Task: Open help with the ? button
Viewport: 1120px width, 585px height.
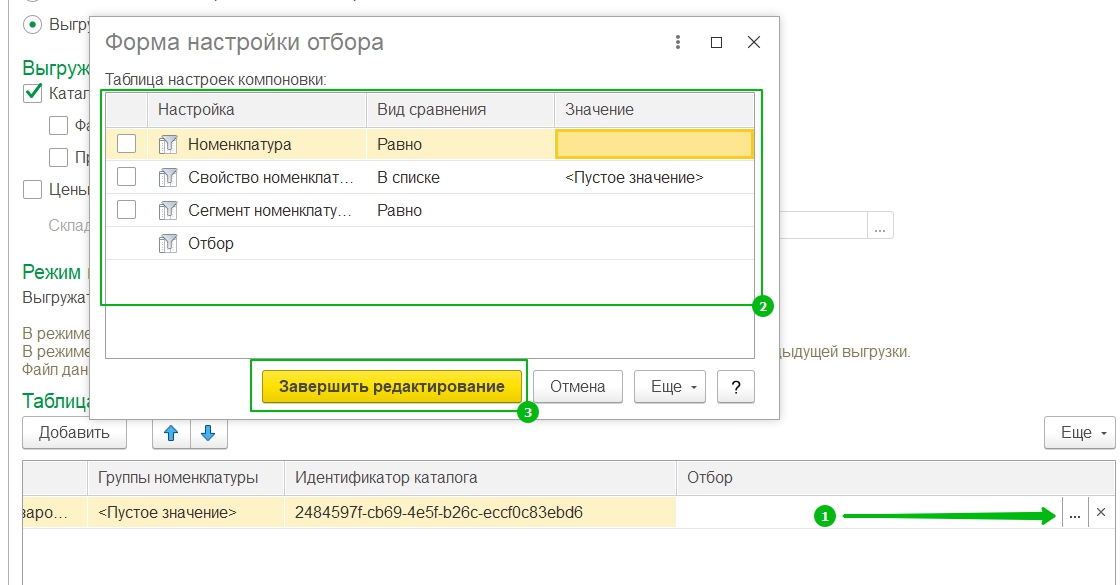Action: pos(736,386)
